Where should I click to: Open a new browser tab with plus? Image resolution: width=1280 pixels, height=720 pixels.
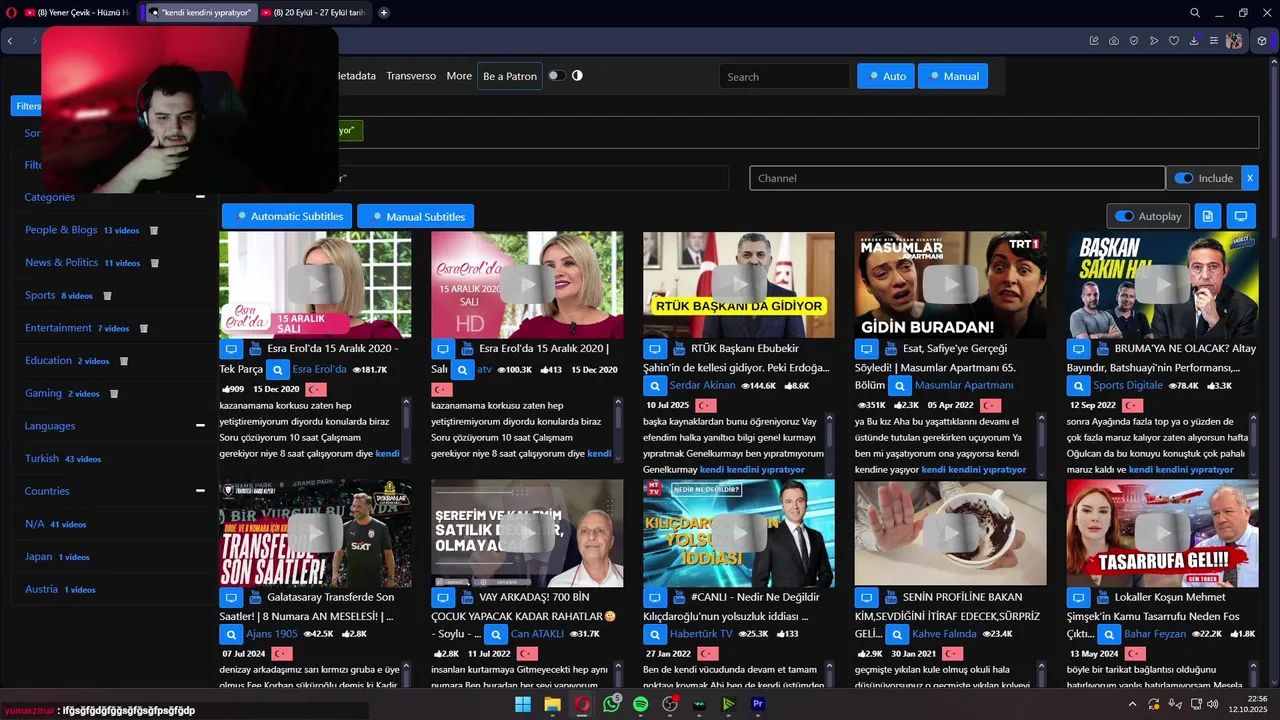(384, 13)
